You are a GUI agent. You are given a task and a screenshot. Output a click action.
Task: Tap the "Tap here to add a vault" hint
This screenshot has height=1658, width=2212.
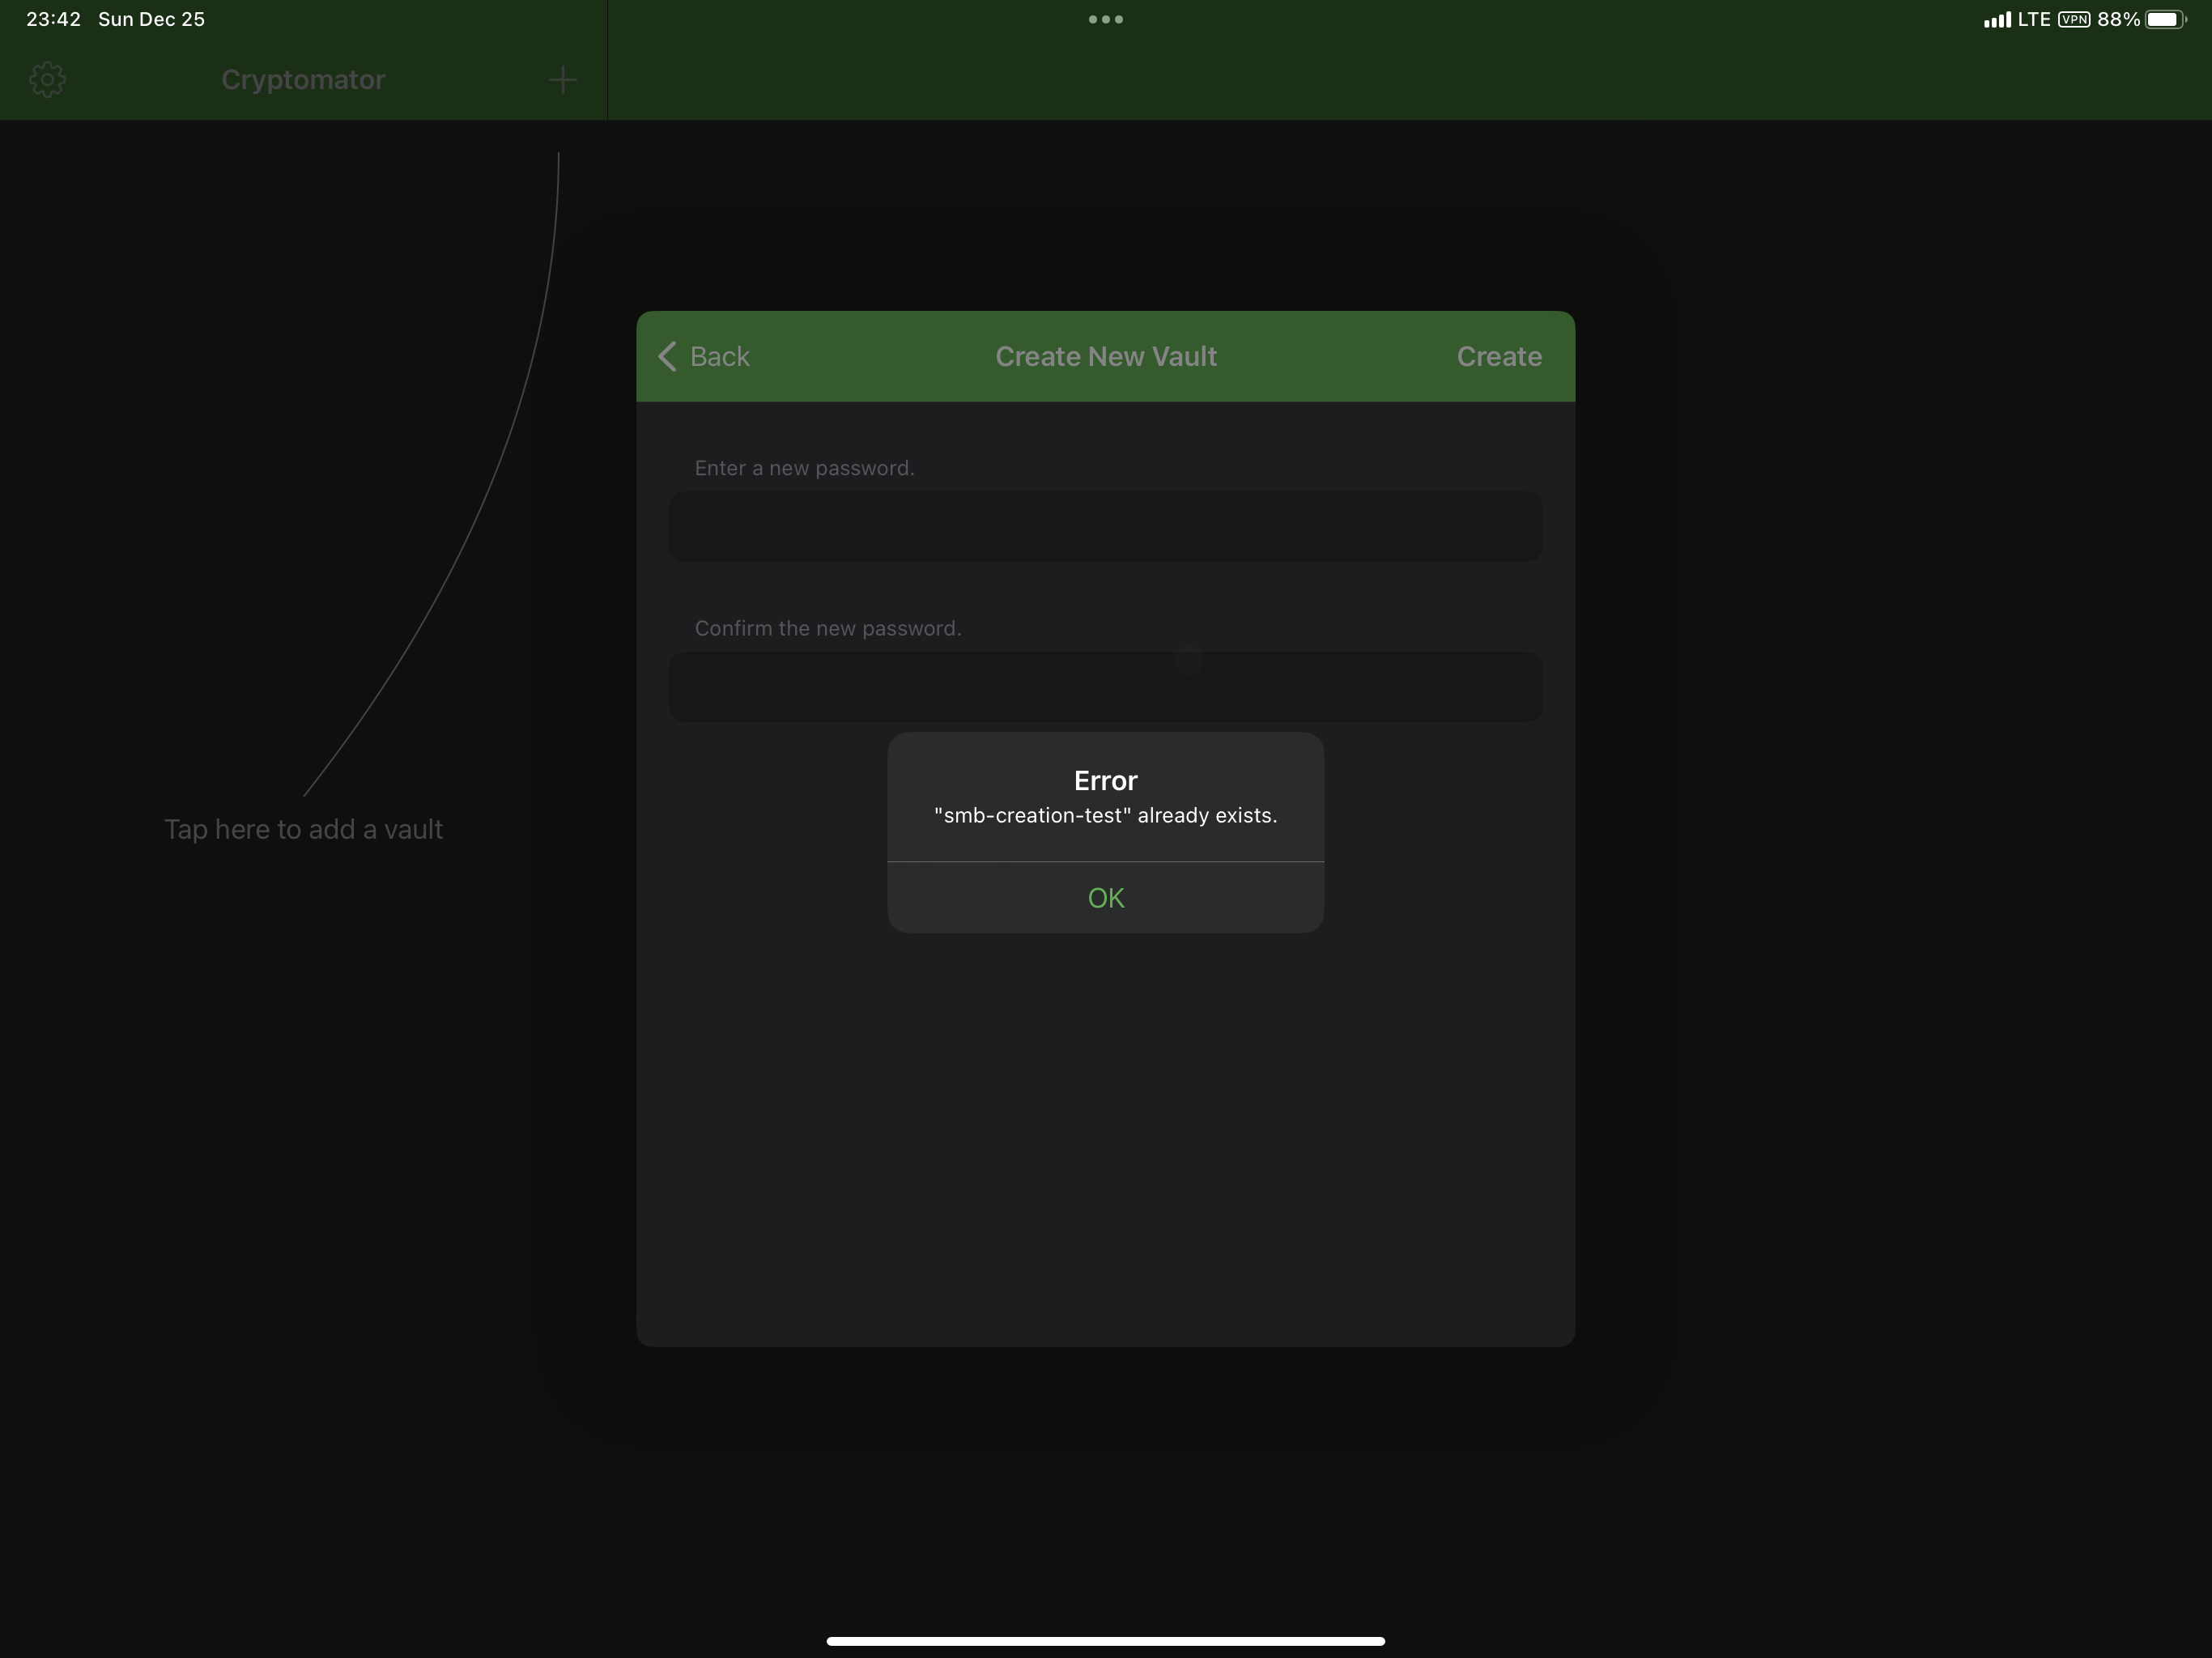(x=303, y=829)
